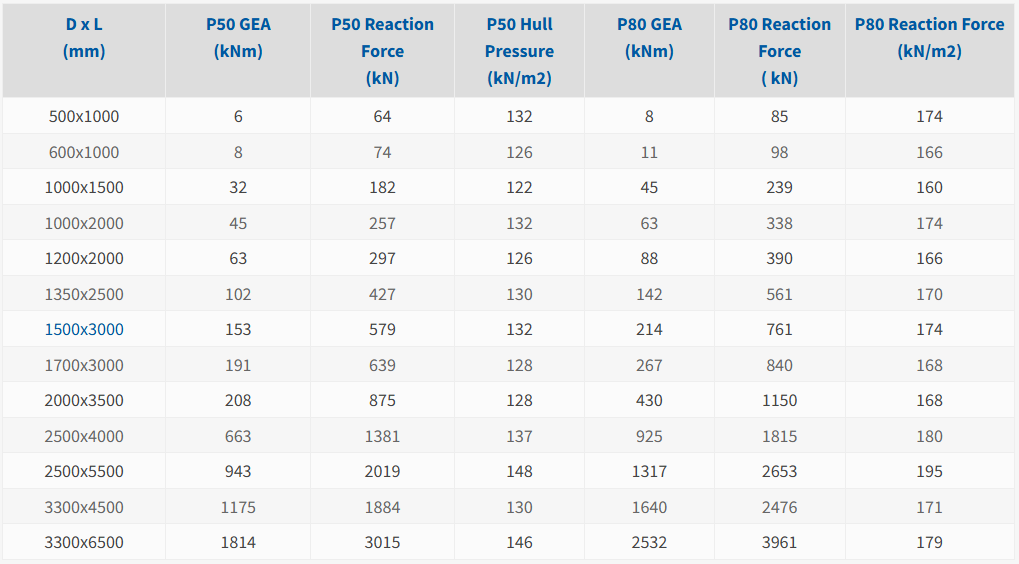Select the P80 reaction force value 1150

pyautogui.click(x=779, y=400)
